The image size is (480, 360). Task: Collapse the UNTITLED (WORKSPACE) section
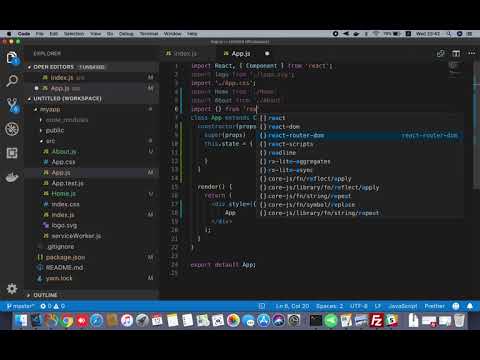click(67, 99)
